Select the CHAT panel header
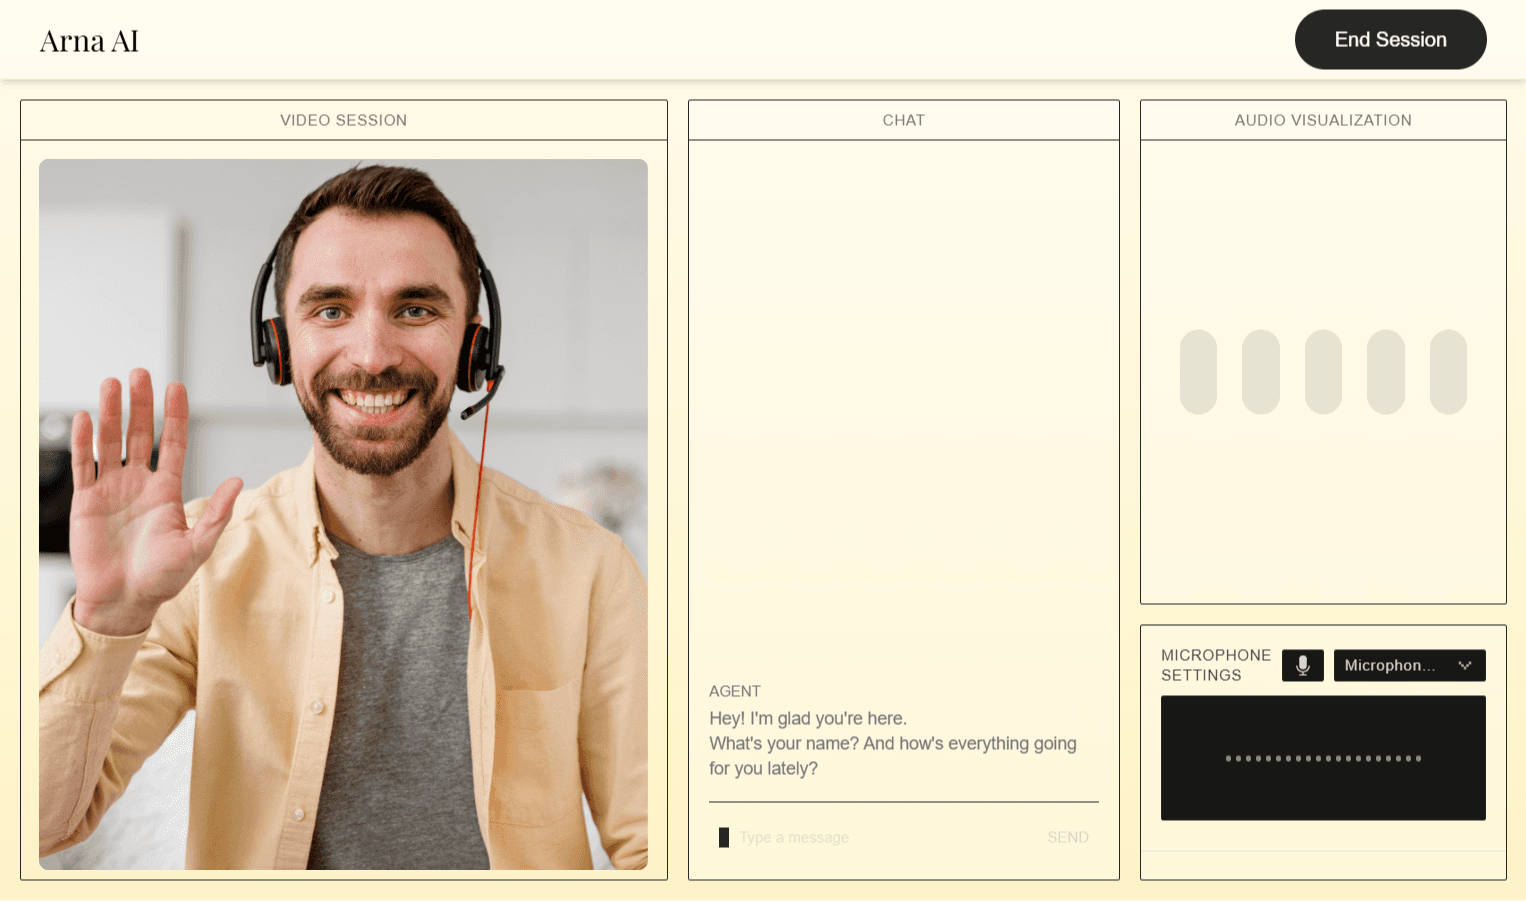This screenshot has height=902, width=1526. coord(903,119)
